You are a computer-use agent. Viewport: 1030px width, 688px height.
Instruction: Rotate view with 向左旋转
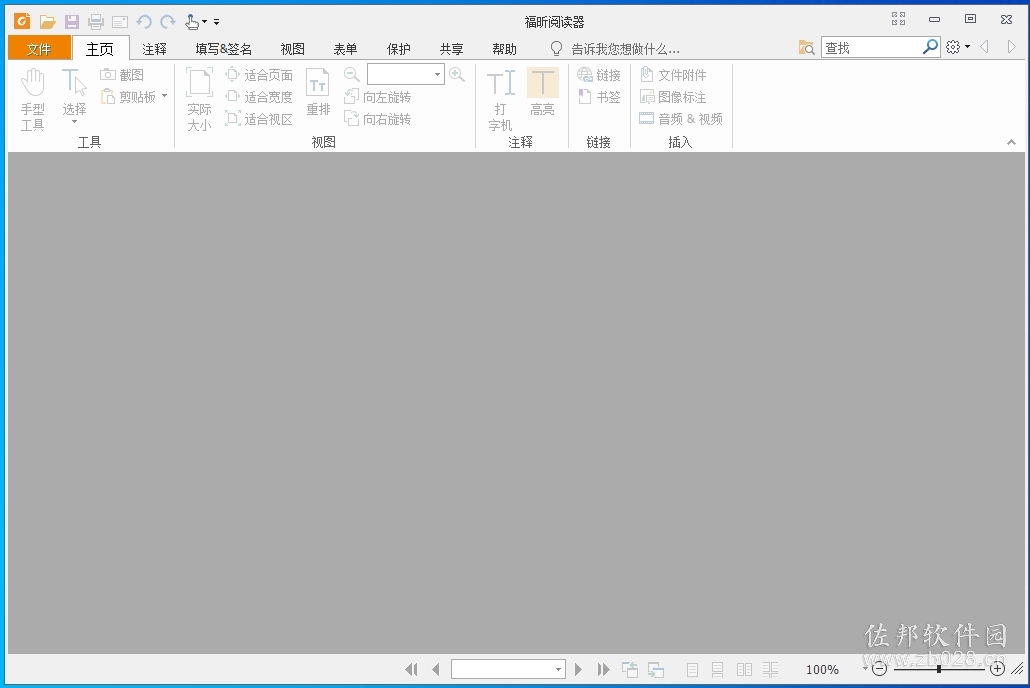coord(378,97)
